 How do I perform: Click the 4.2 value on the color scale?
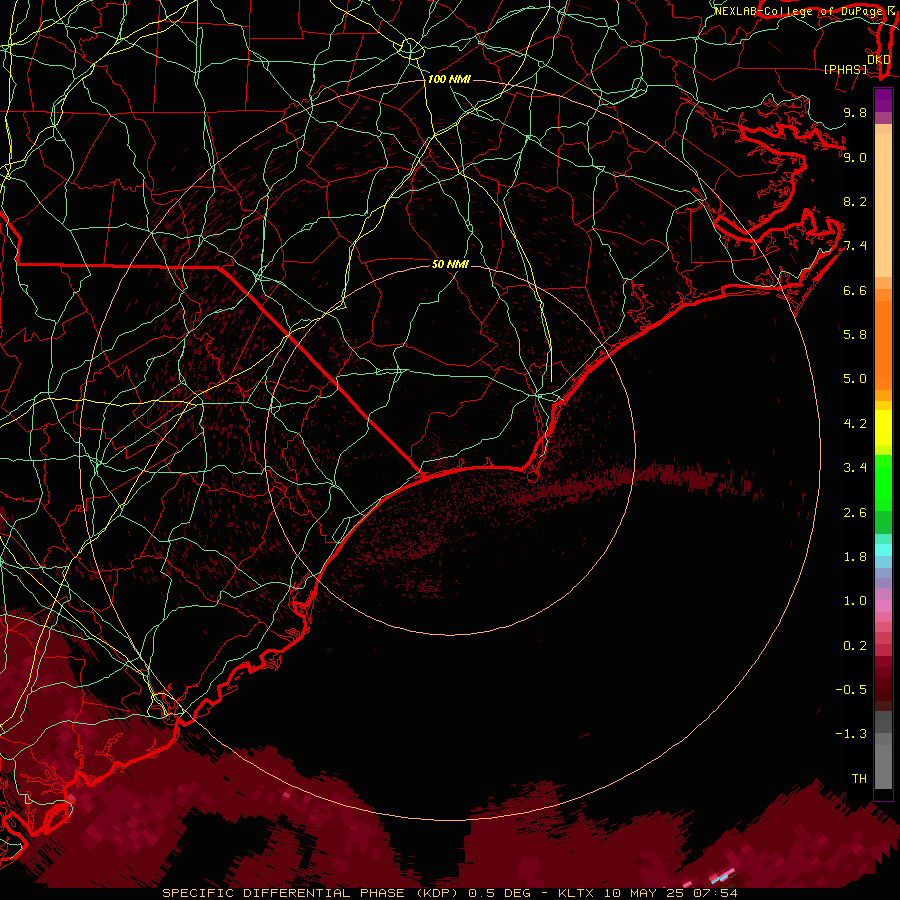click(x=855, y=424)
